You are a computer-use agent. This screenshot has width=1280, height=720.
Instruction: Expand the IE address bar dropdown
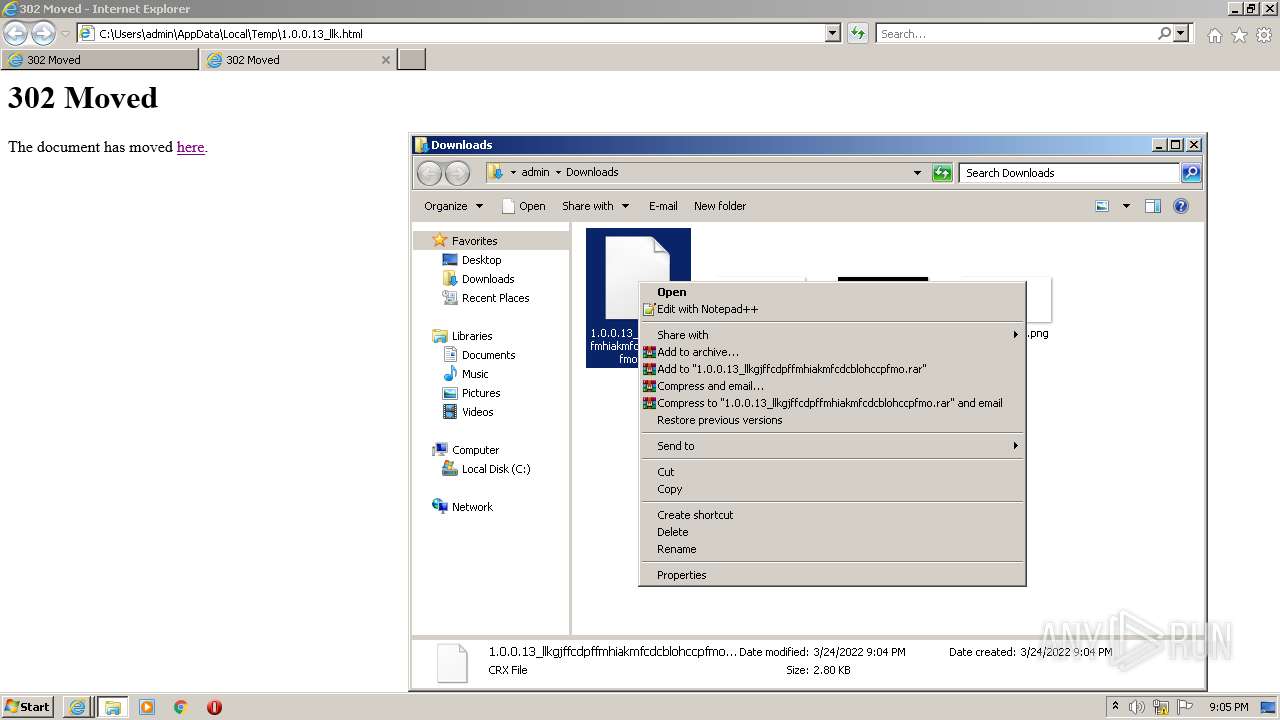(833, 33)
